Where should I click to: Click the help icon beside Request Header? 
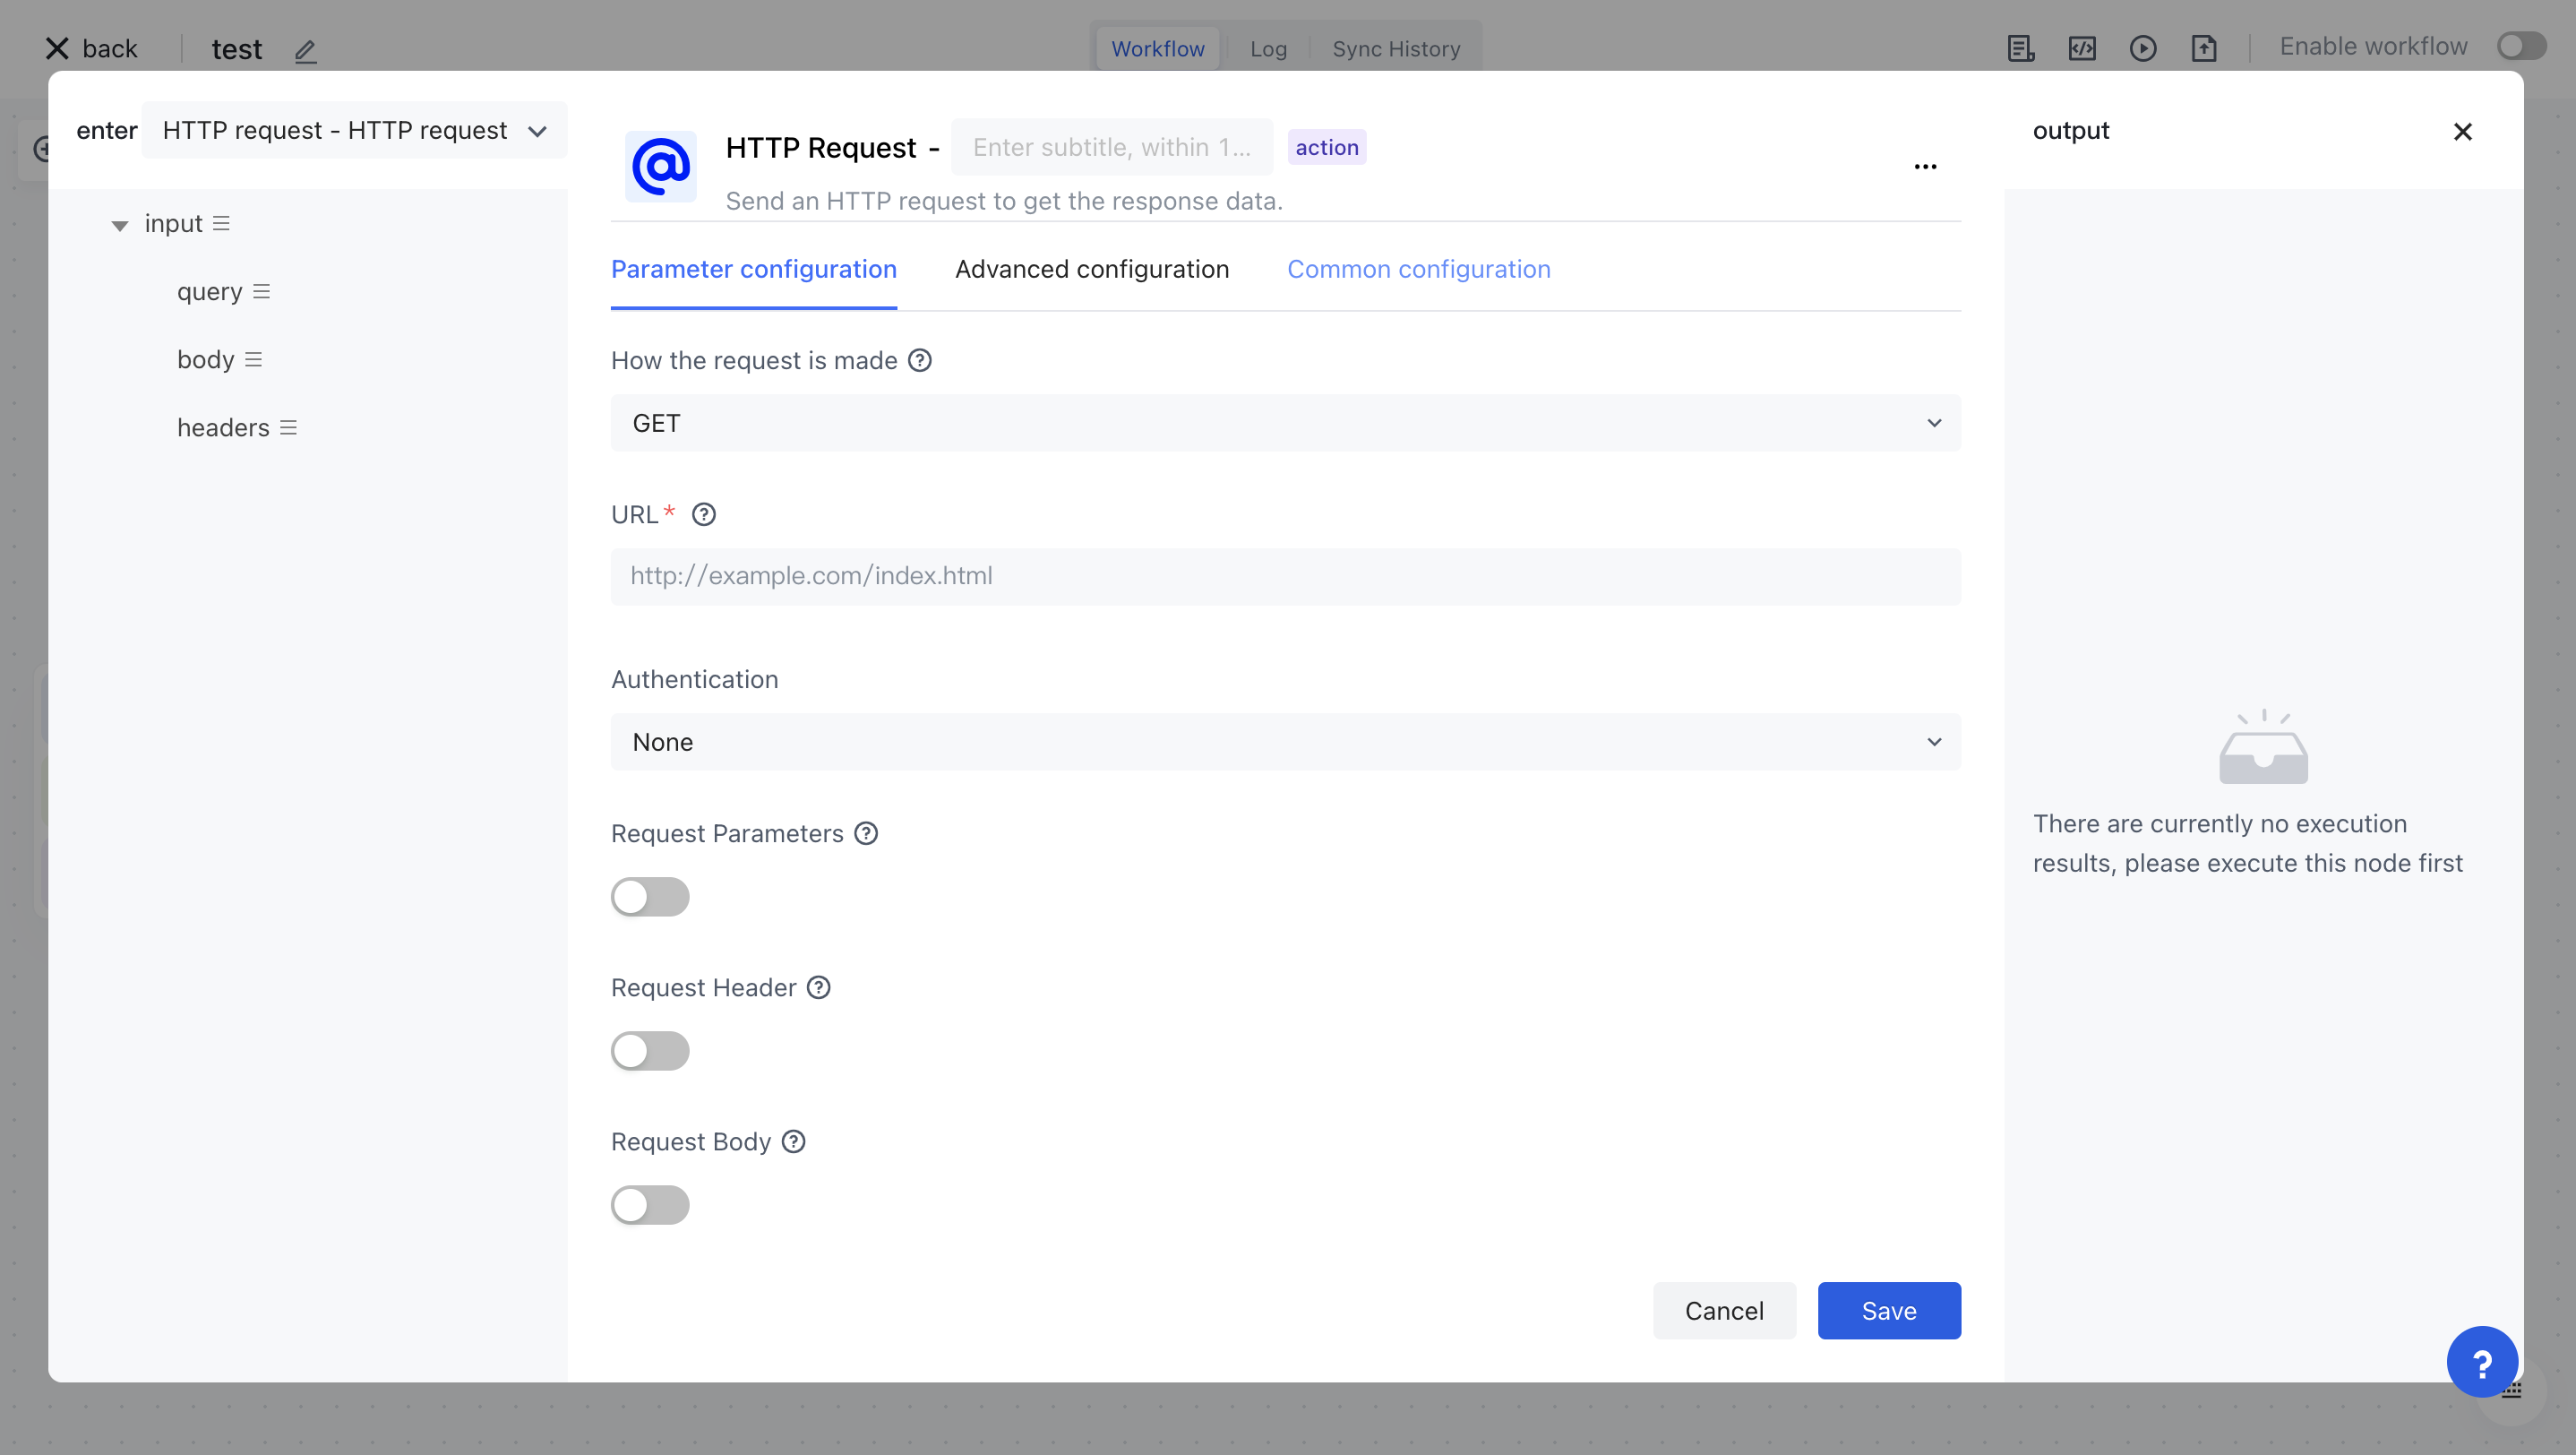[x=819, y=987]
